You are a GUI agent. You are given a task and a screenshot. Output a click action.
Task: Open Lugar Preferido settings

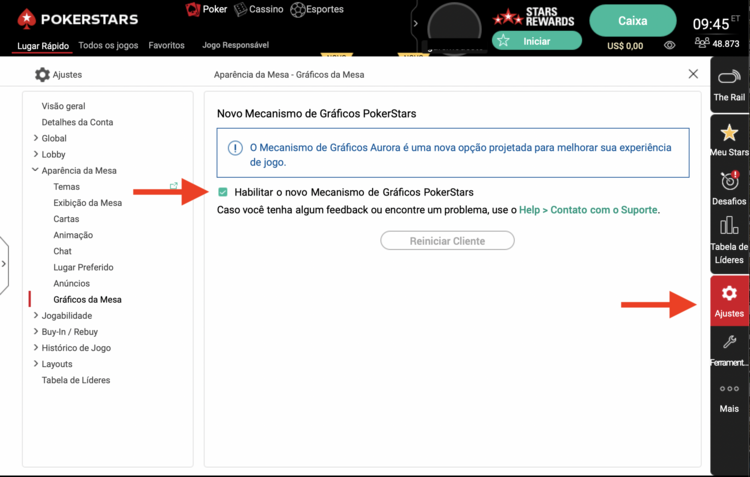tap(83, 267)
